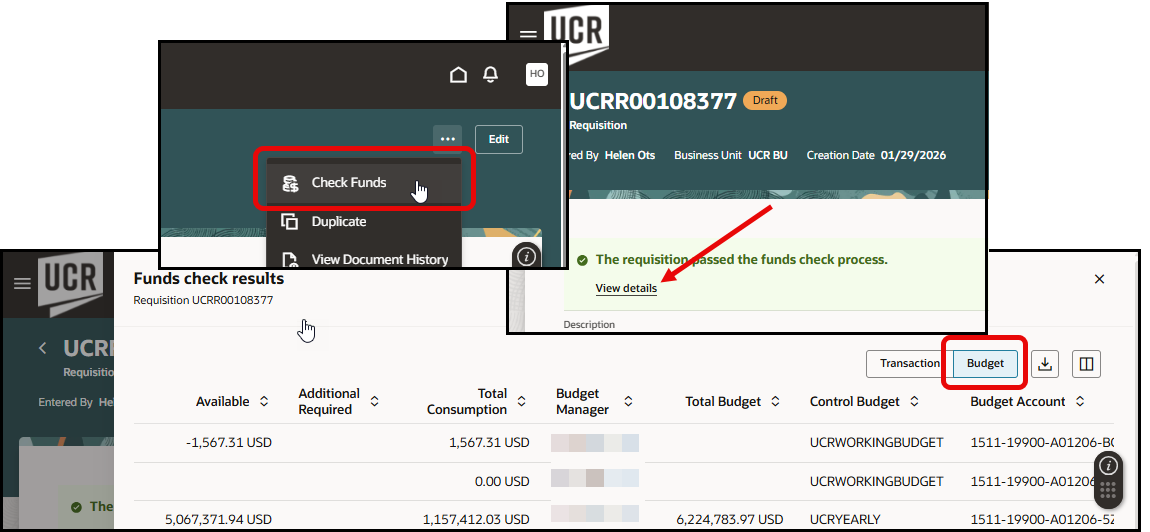Sort by Total Consumption column

521,401
